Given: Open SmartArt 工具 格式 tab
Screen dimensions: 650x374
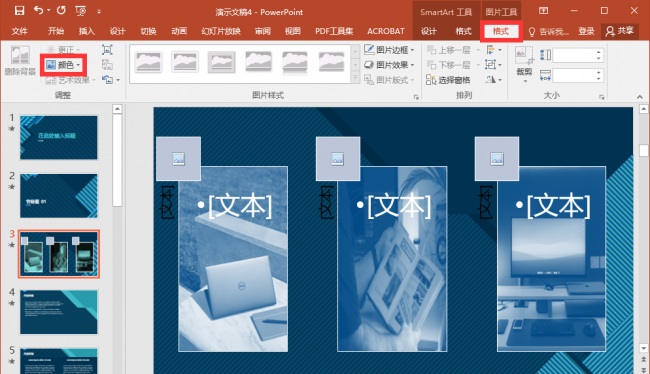Looking at the screenshot, I should 463,31.
